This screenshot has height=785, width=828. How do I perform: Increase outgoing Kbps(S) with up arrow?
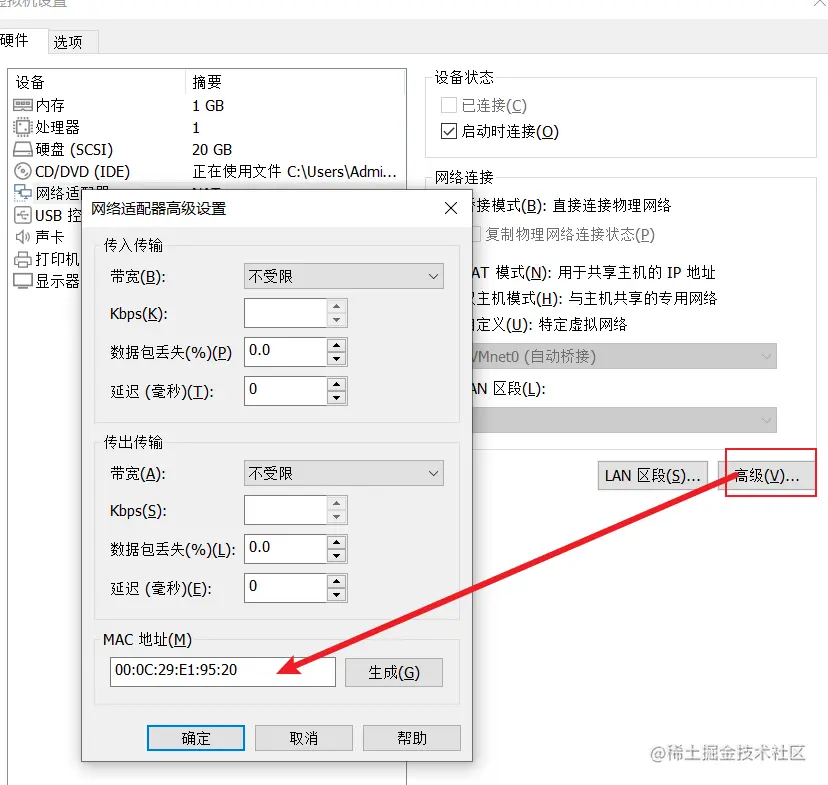[336, 503]
